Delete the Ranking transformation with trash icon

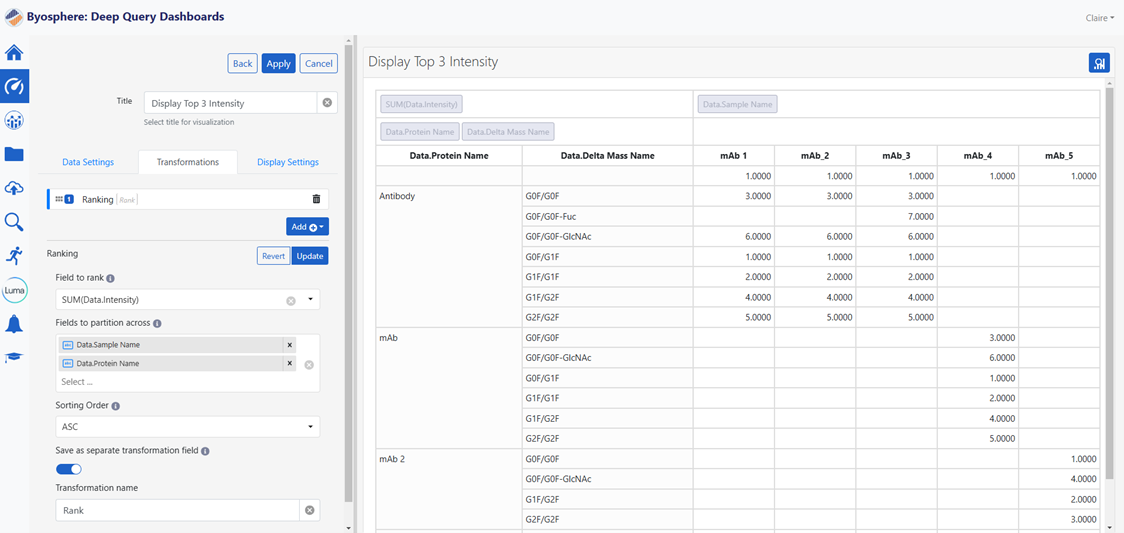[x=316, y=199]
